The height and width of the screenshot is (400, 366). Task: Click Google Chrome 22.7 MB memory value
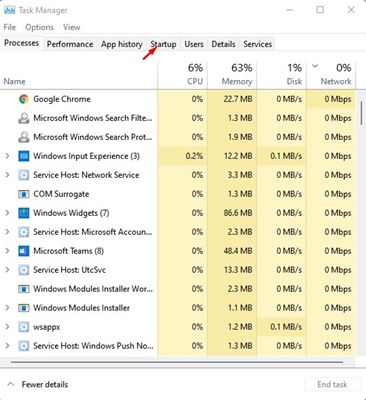238,99
